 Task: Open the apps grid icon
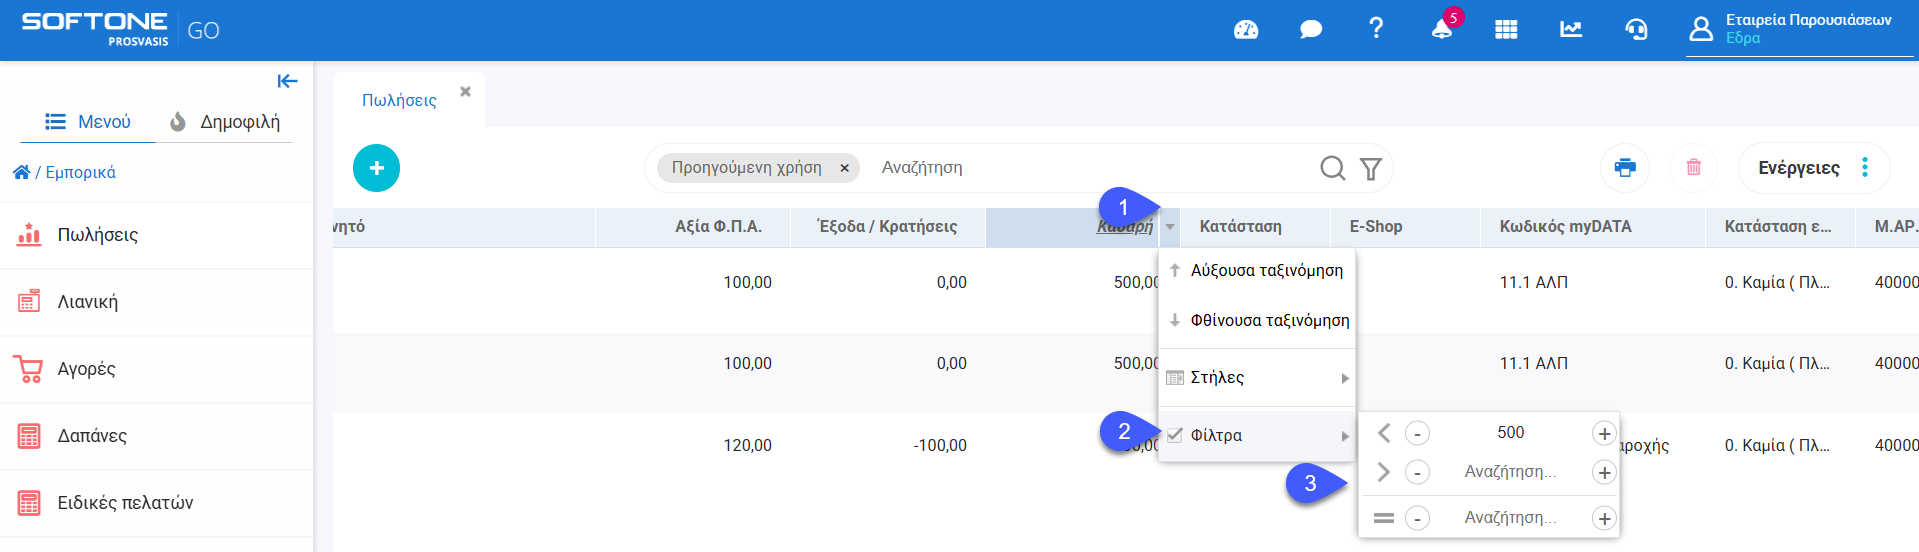coord(1506,30)
